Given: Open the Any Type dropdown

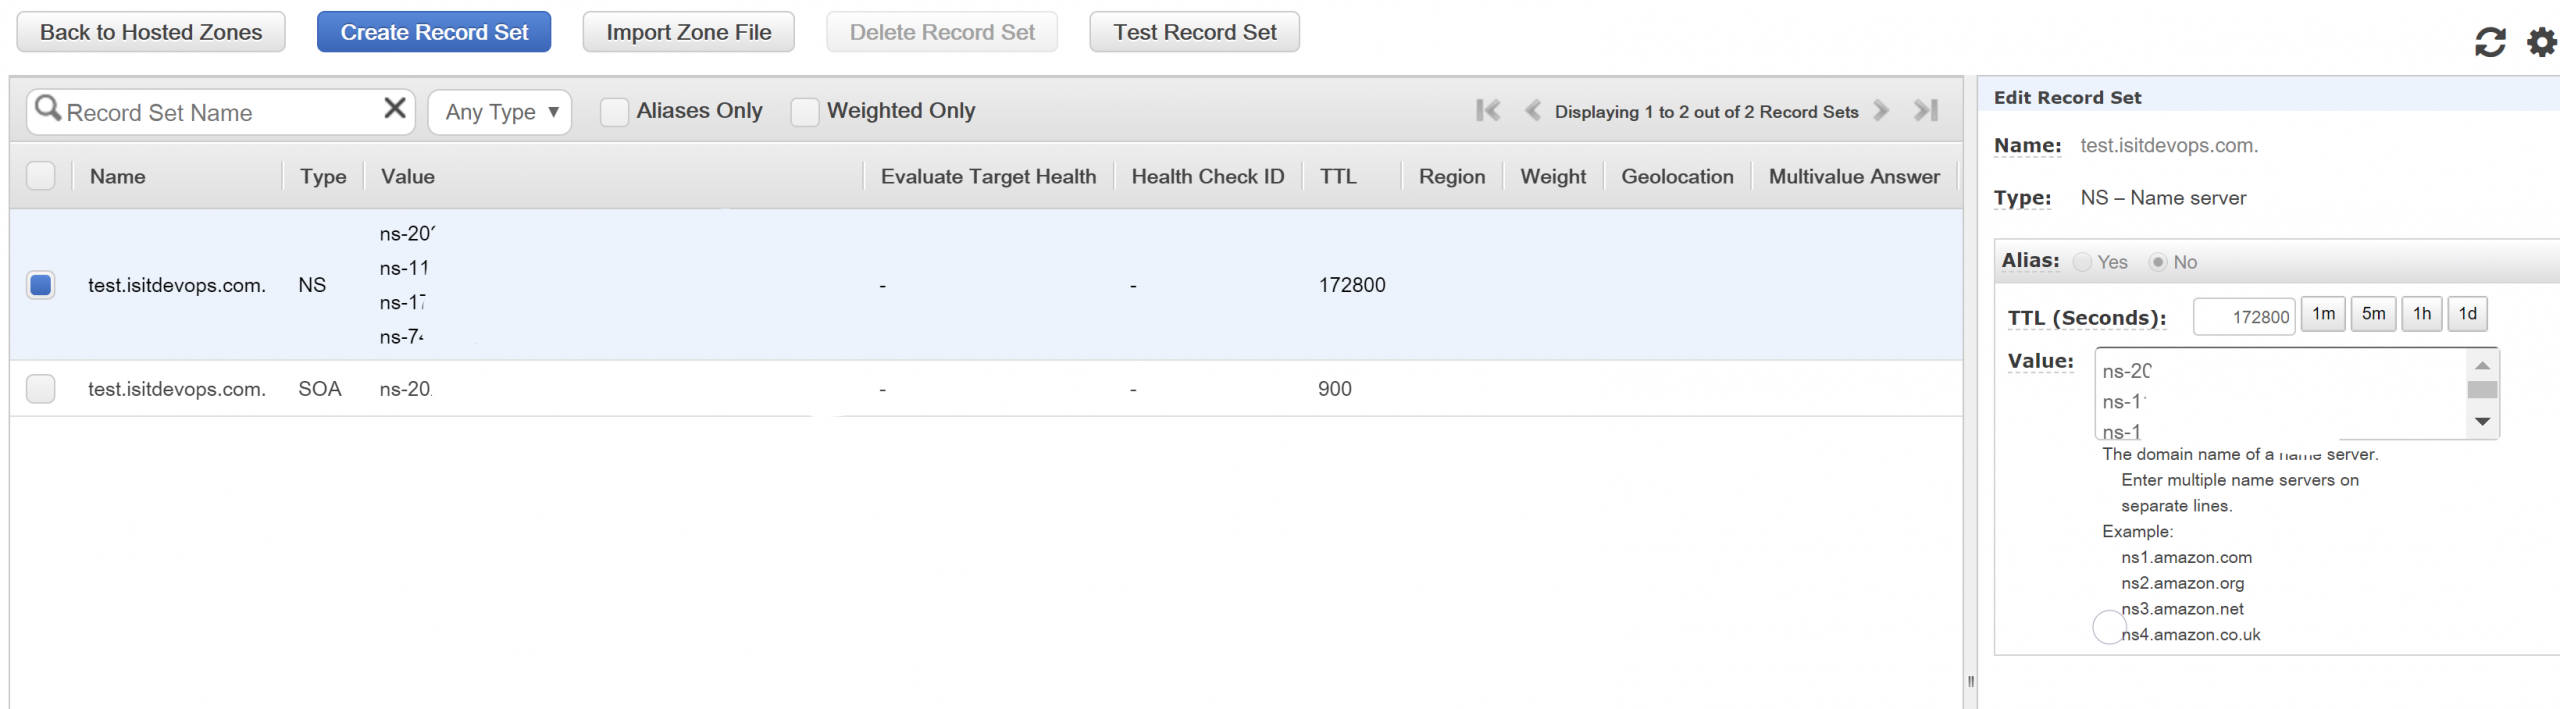Looking at the screenshot, I should [x=500, y=112].
